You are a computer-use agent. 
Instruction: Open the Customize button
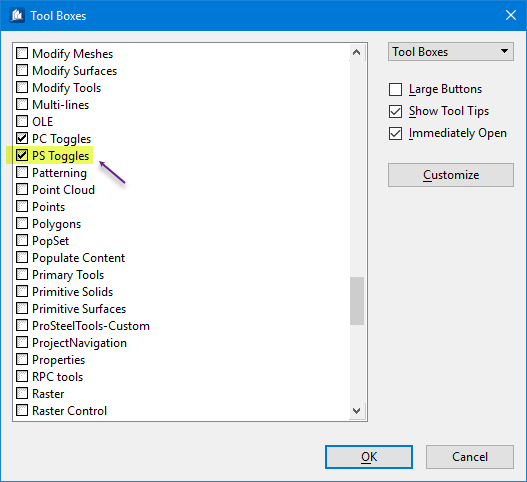coord(451,175)
